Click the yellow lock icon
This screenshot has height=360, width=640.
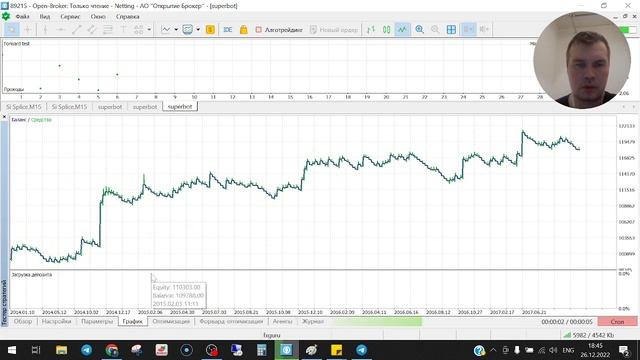[244, 29]
